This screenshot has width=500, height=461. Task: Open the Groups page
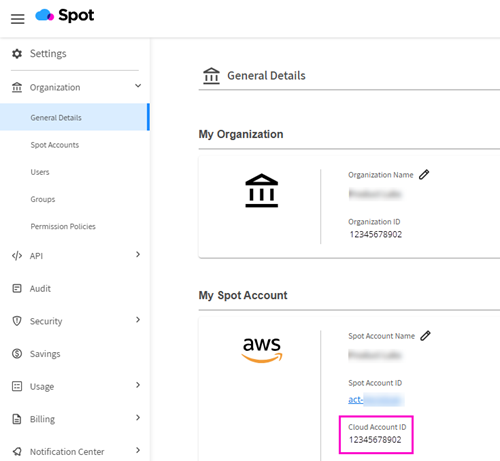pos(43,199)
